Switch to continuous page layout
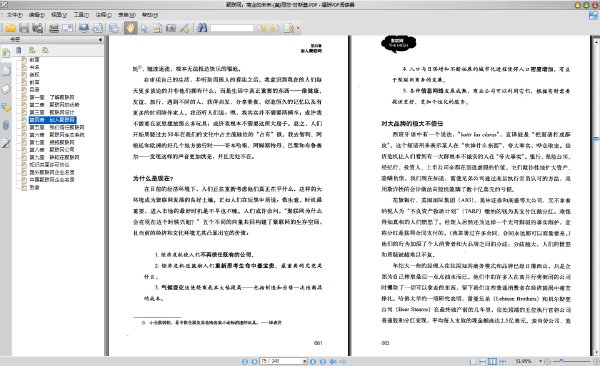 tap(483, 361)
